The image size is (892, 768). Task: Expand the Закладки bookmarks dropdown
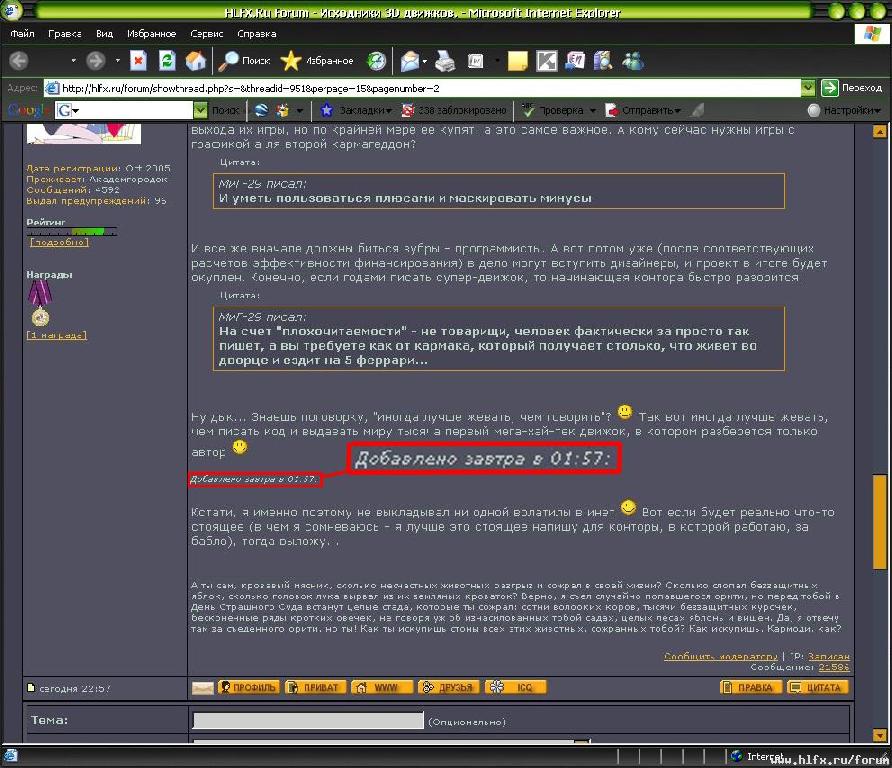(x=360, y=110)
